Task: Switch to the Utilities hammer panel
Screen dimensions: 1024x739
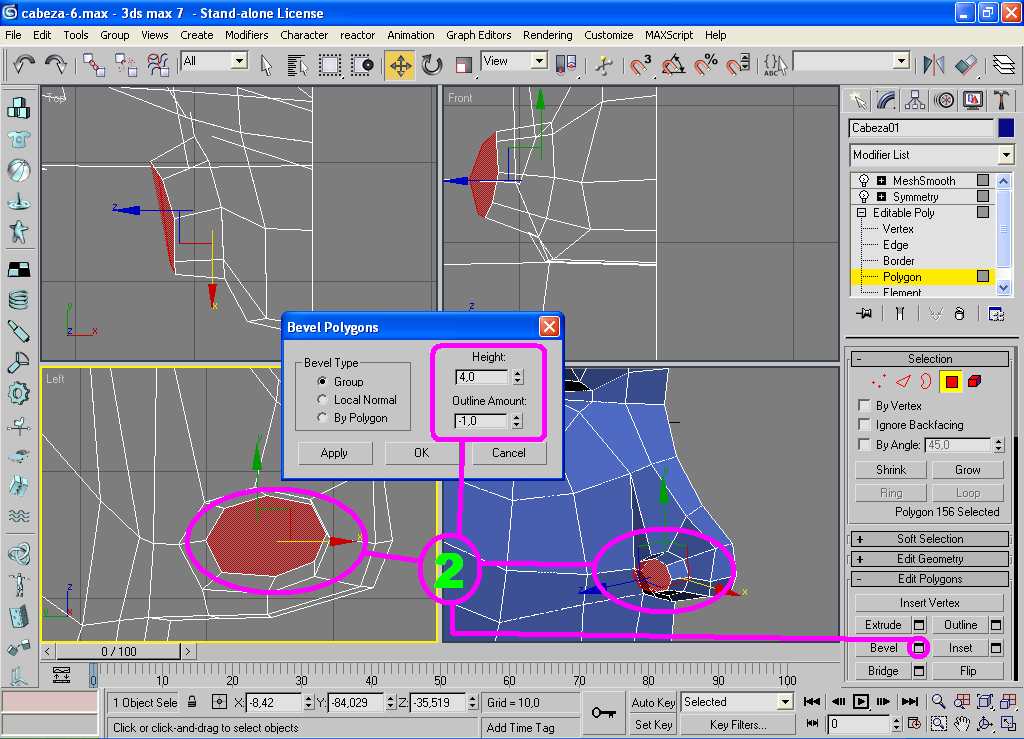Action: coord(1001,100)
